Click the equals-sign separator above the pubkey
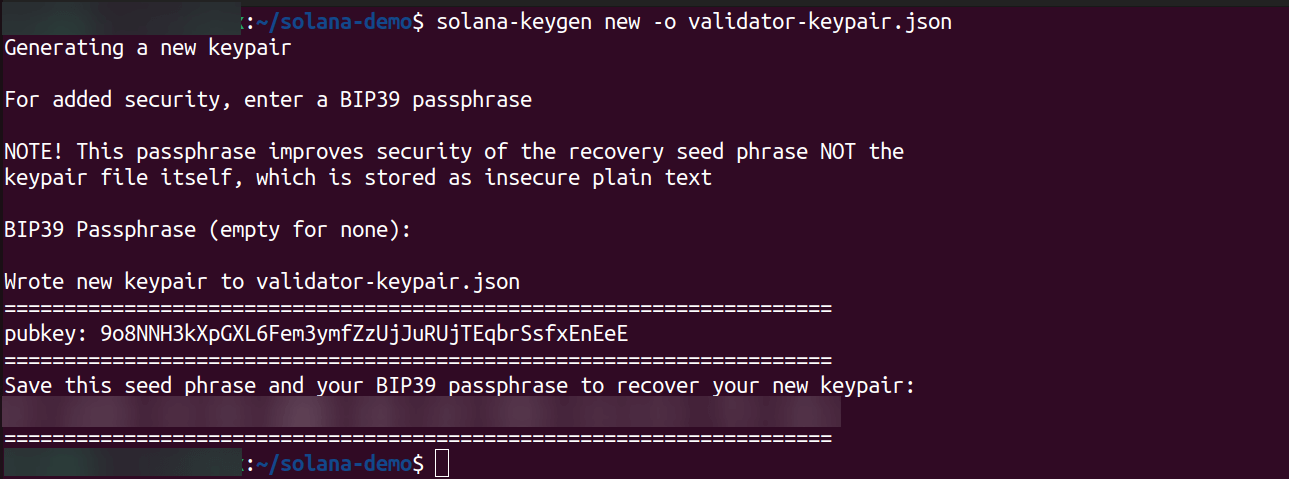 pos(418,307)
